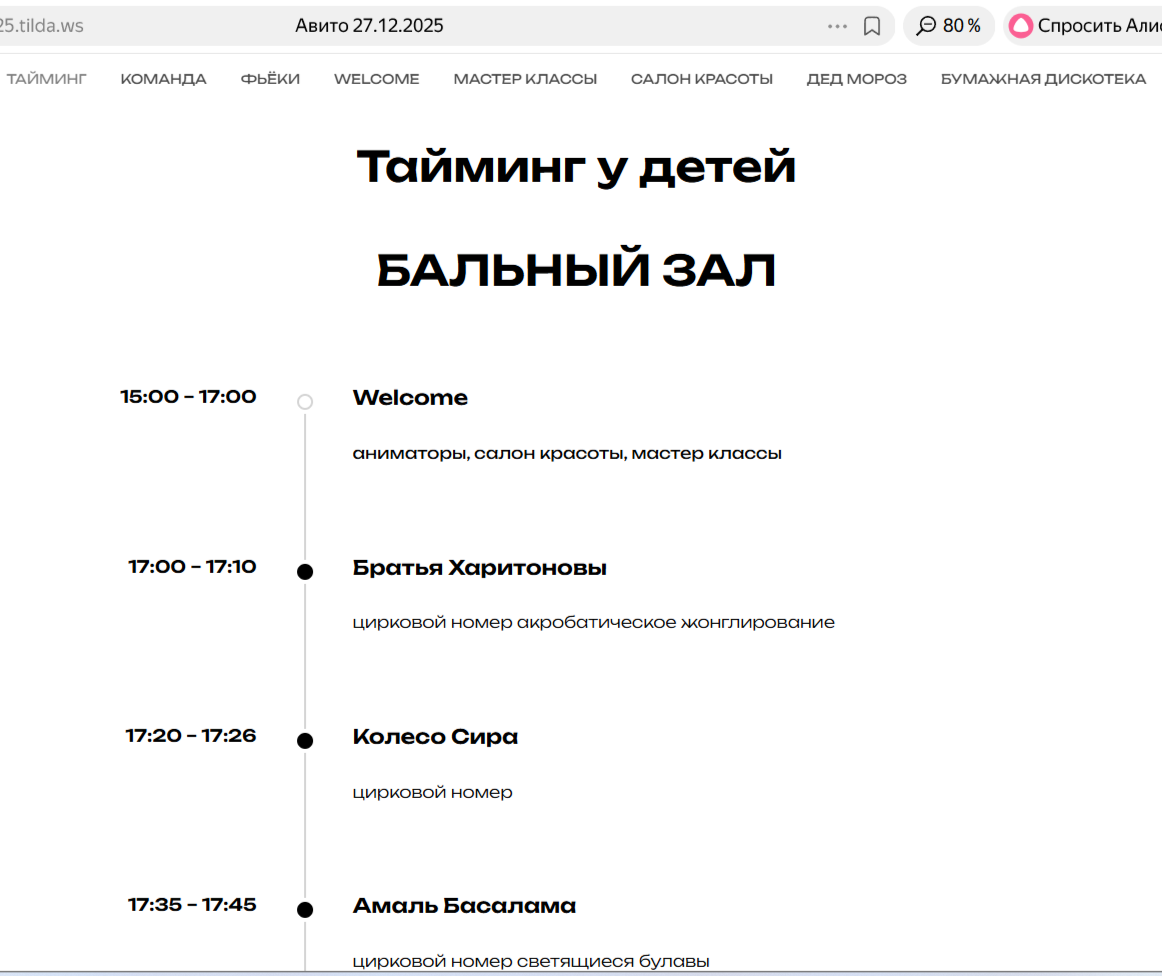Click the heading Тайминг у детей
1162x976 pixels.
(x=577, y=166)
